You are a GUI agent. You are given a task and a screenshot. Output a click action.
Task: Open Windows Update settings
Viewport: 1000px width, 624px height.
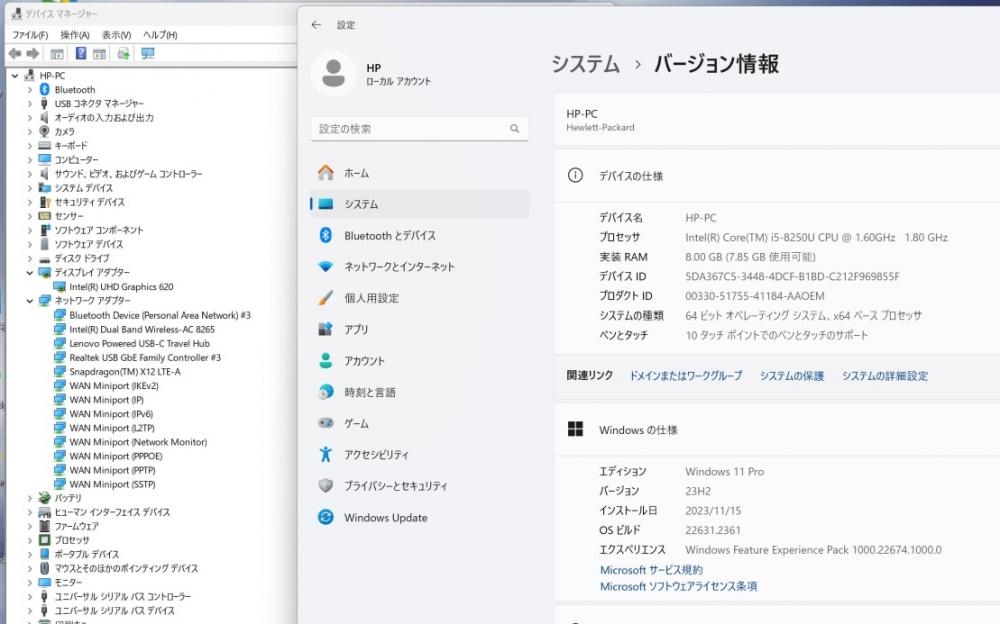click(420, 517)
